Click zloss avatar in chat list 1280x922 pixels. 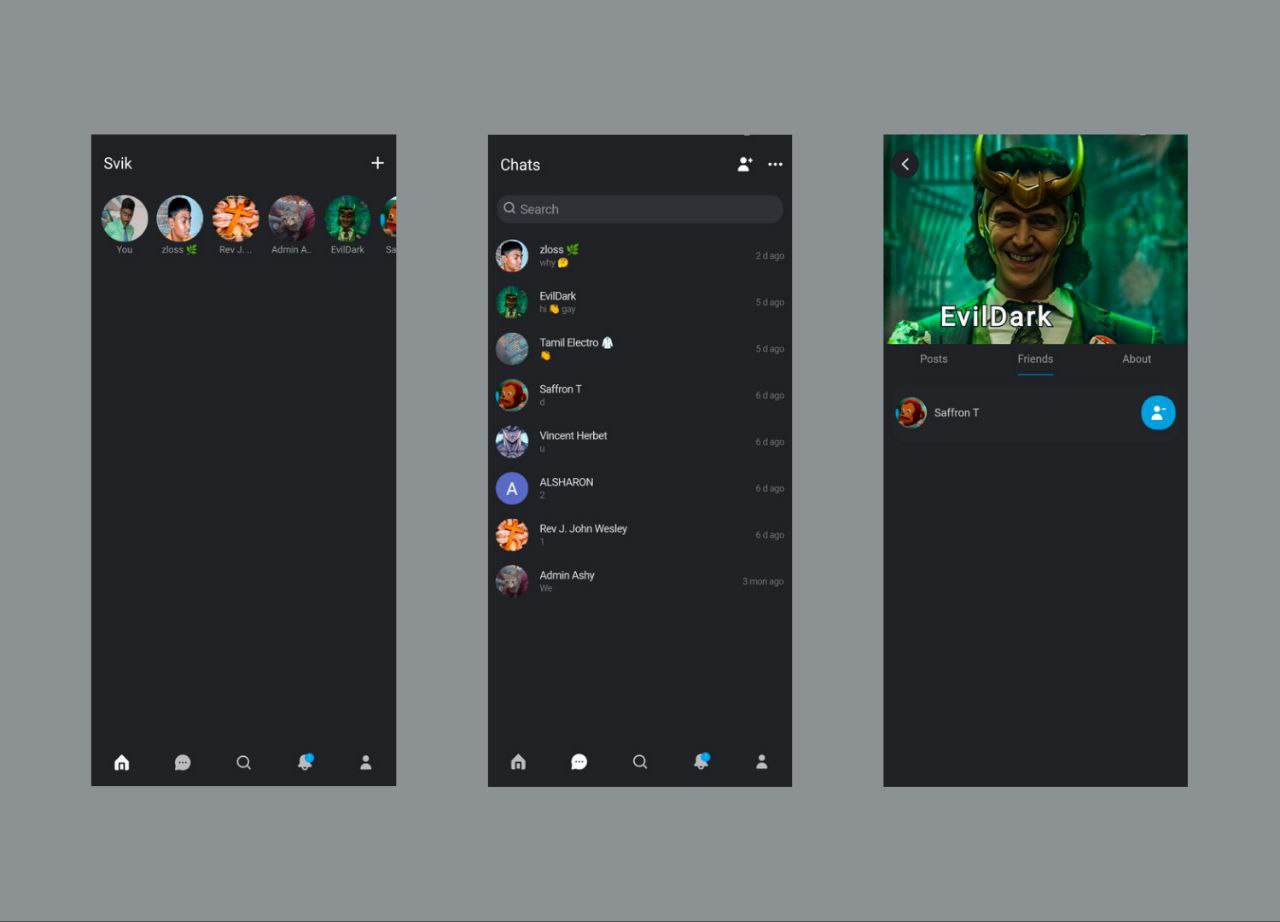(512, 256)
